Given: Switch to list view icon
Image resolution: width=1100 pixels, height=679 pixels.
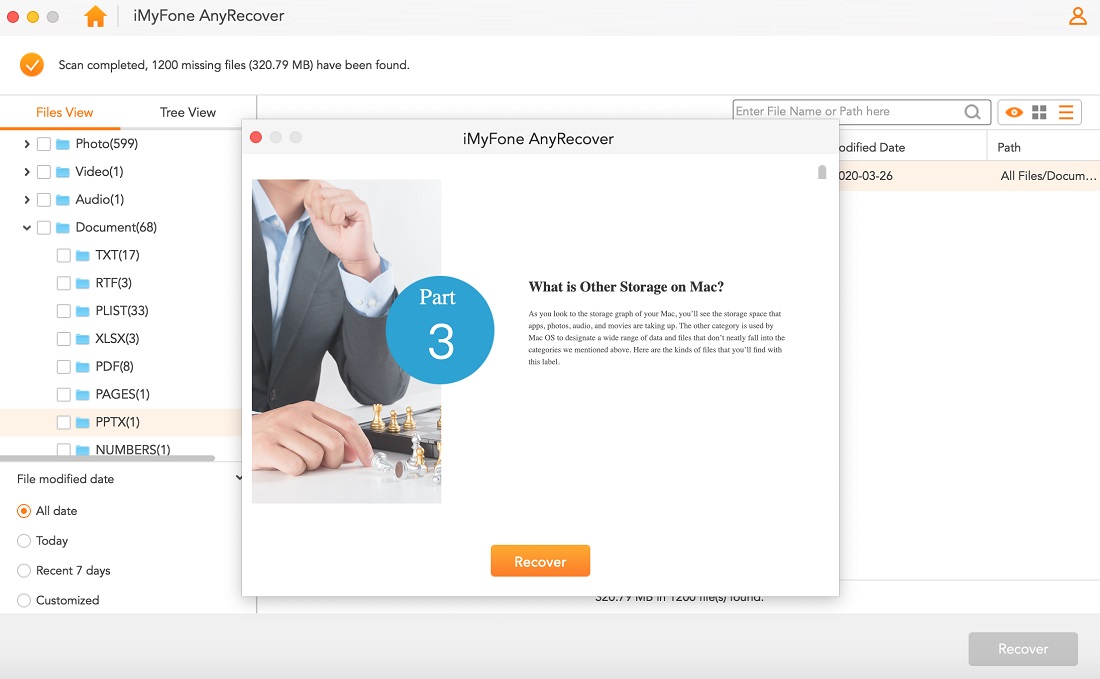Looking at the screenshot, I should 1066,112.
